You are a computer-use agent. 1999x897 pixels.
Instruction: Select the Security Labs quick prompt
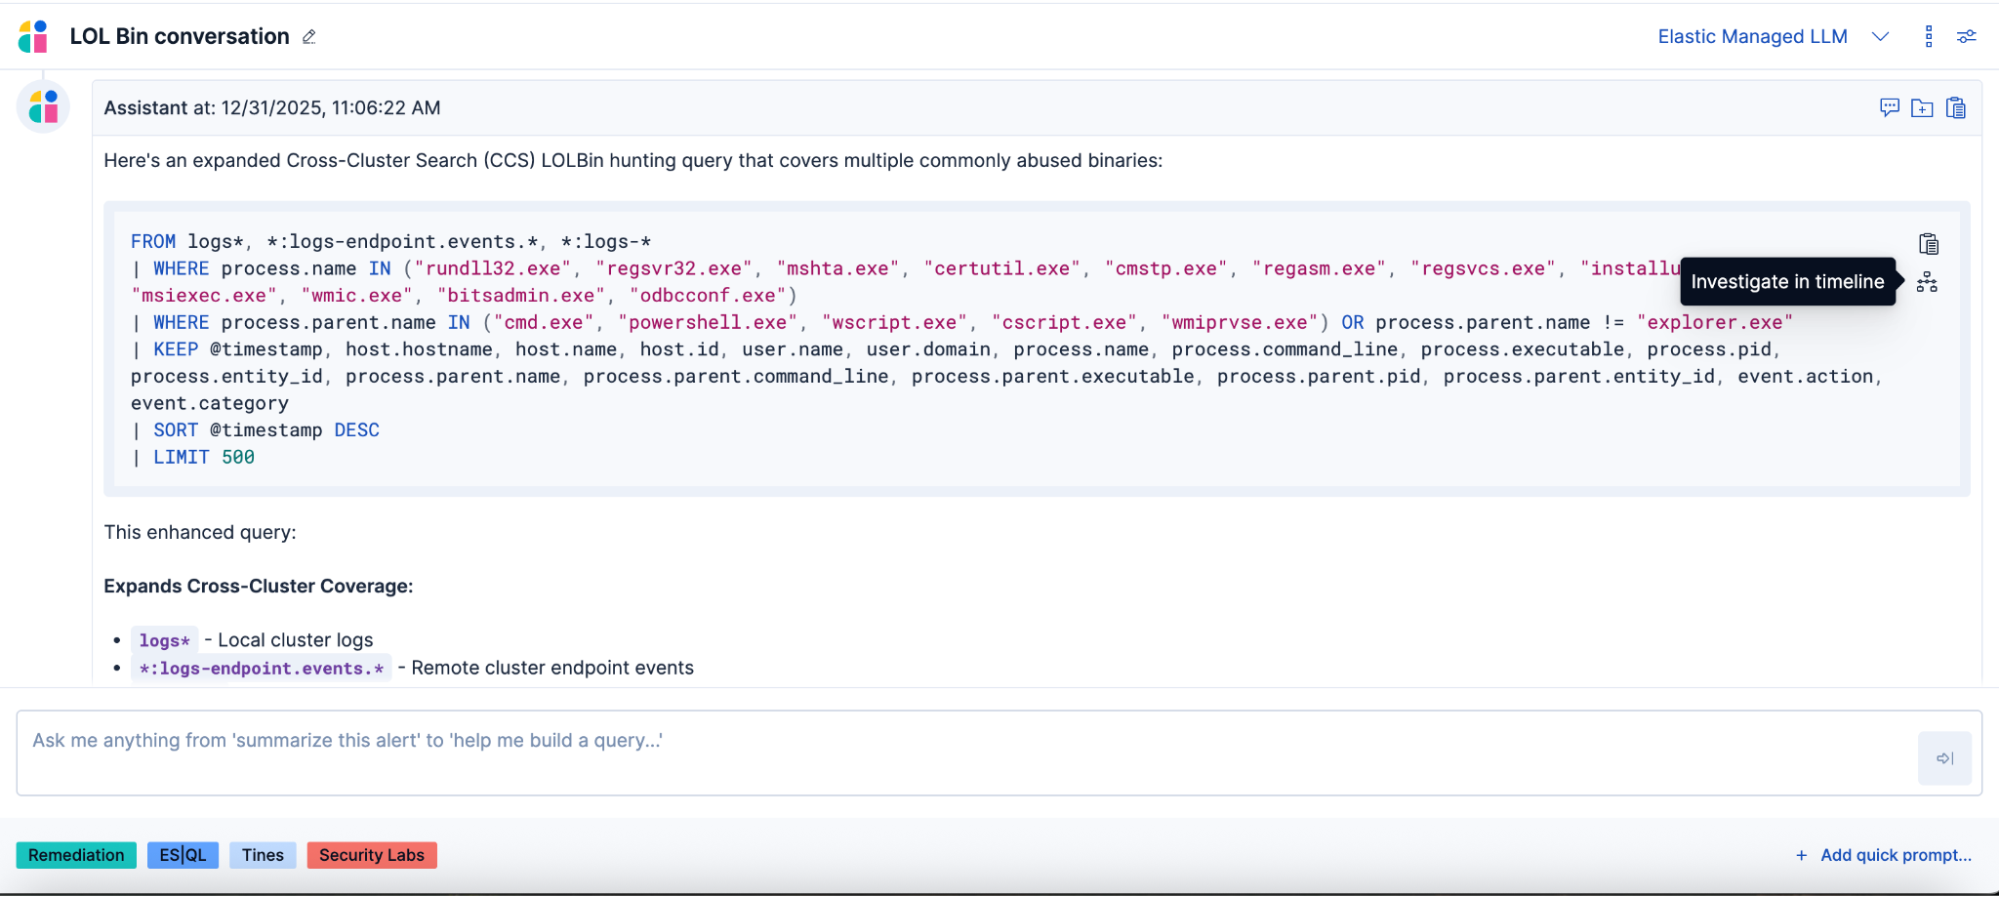point(372,855)
